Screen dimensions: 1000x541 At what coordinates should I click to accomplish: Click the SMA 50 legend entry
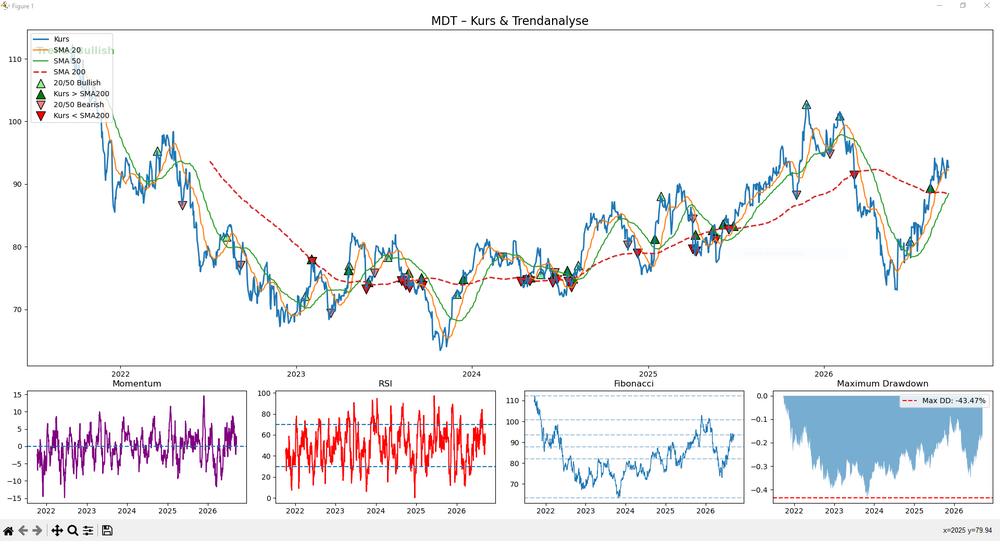[x=67, y=61]
